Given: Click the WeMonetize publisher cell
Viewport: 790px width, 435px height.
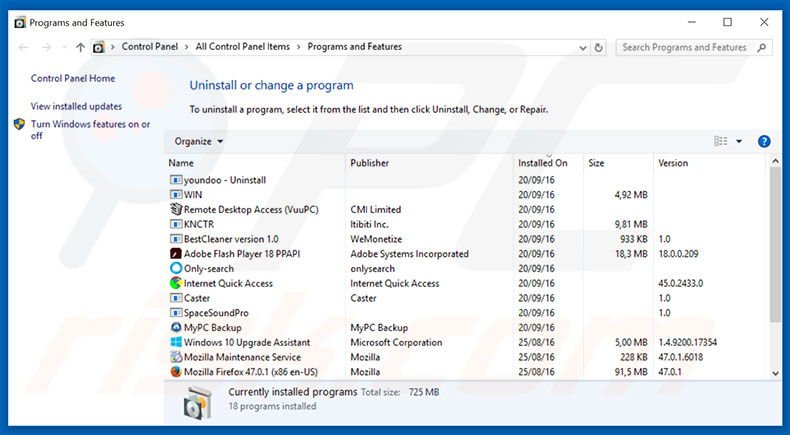Looking at the screenshot, I should (376, 239).
